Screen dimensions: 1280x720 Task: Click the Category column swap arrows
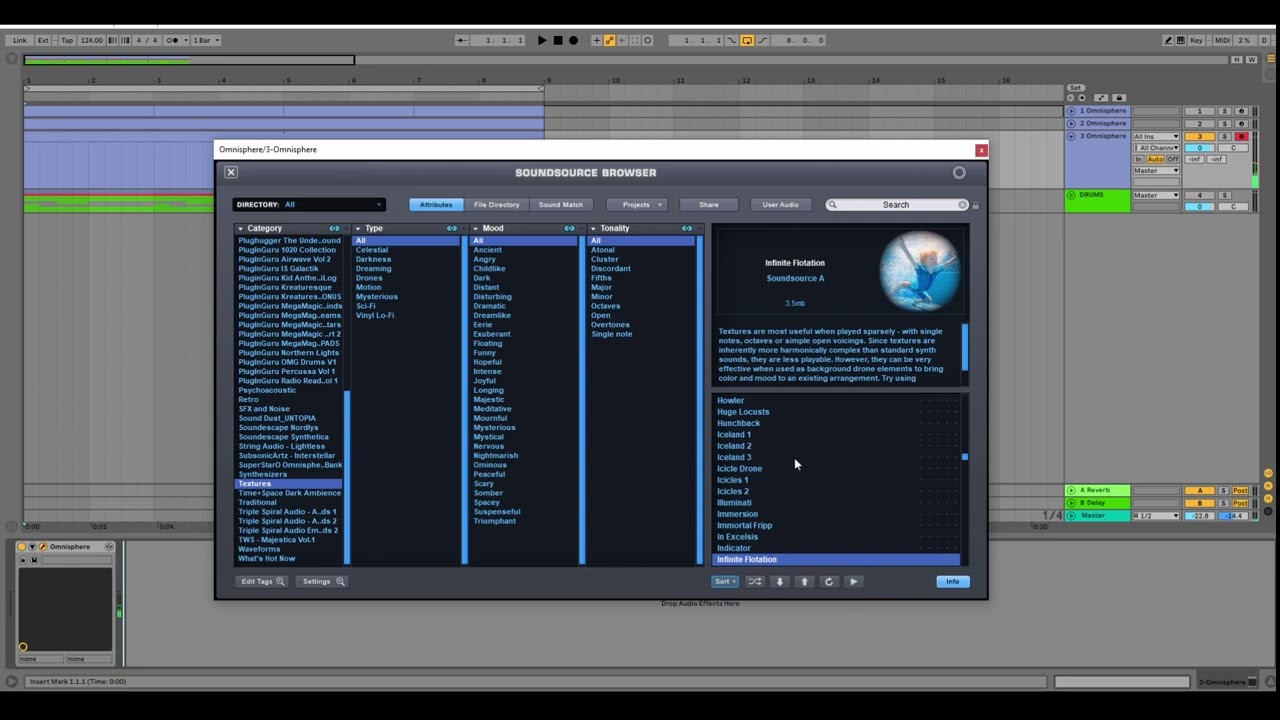click(x=334, y=228)
